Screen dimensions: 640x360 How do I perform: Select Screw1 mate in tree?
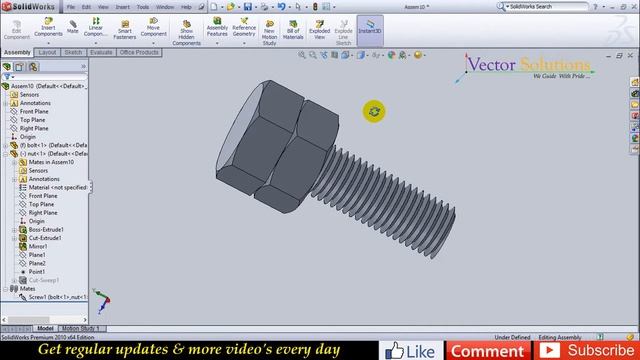point(53,297)
